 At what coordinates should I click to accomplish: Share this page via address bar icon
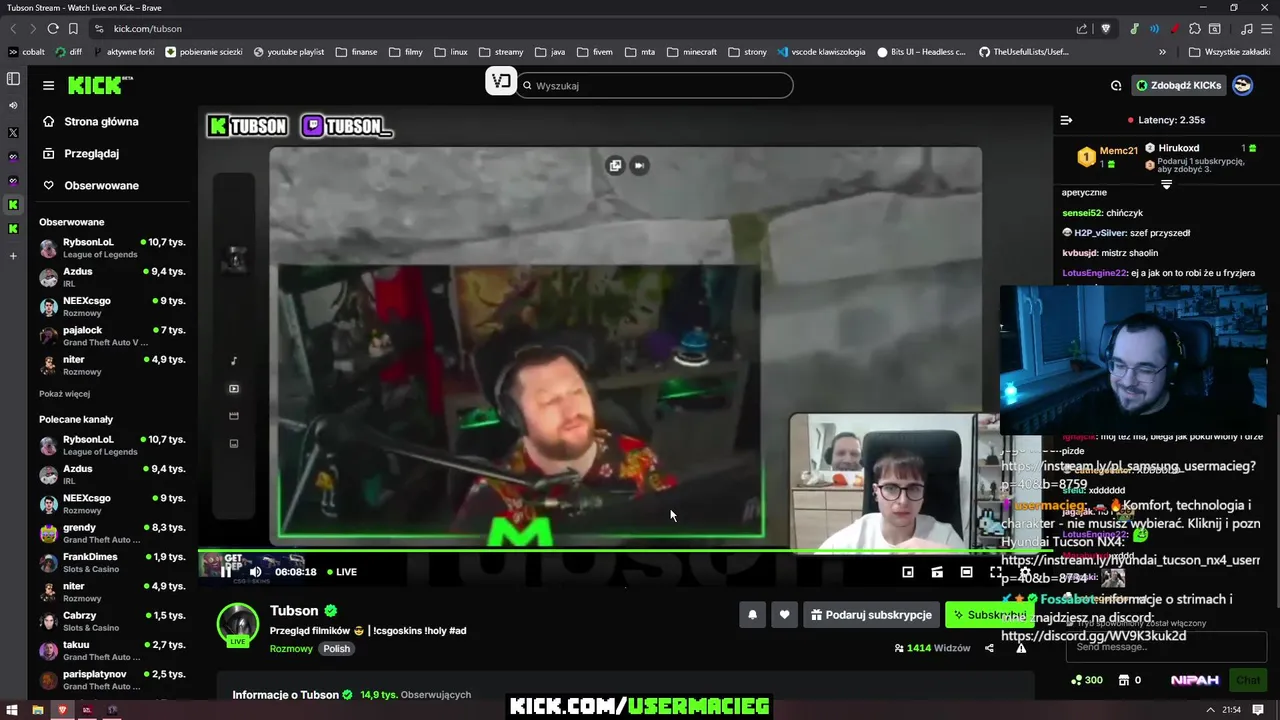pyautogui.click(x=1082, y=29)
